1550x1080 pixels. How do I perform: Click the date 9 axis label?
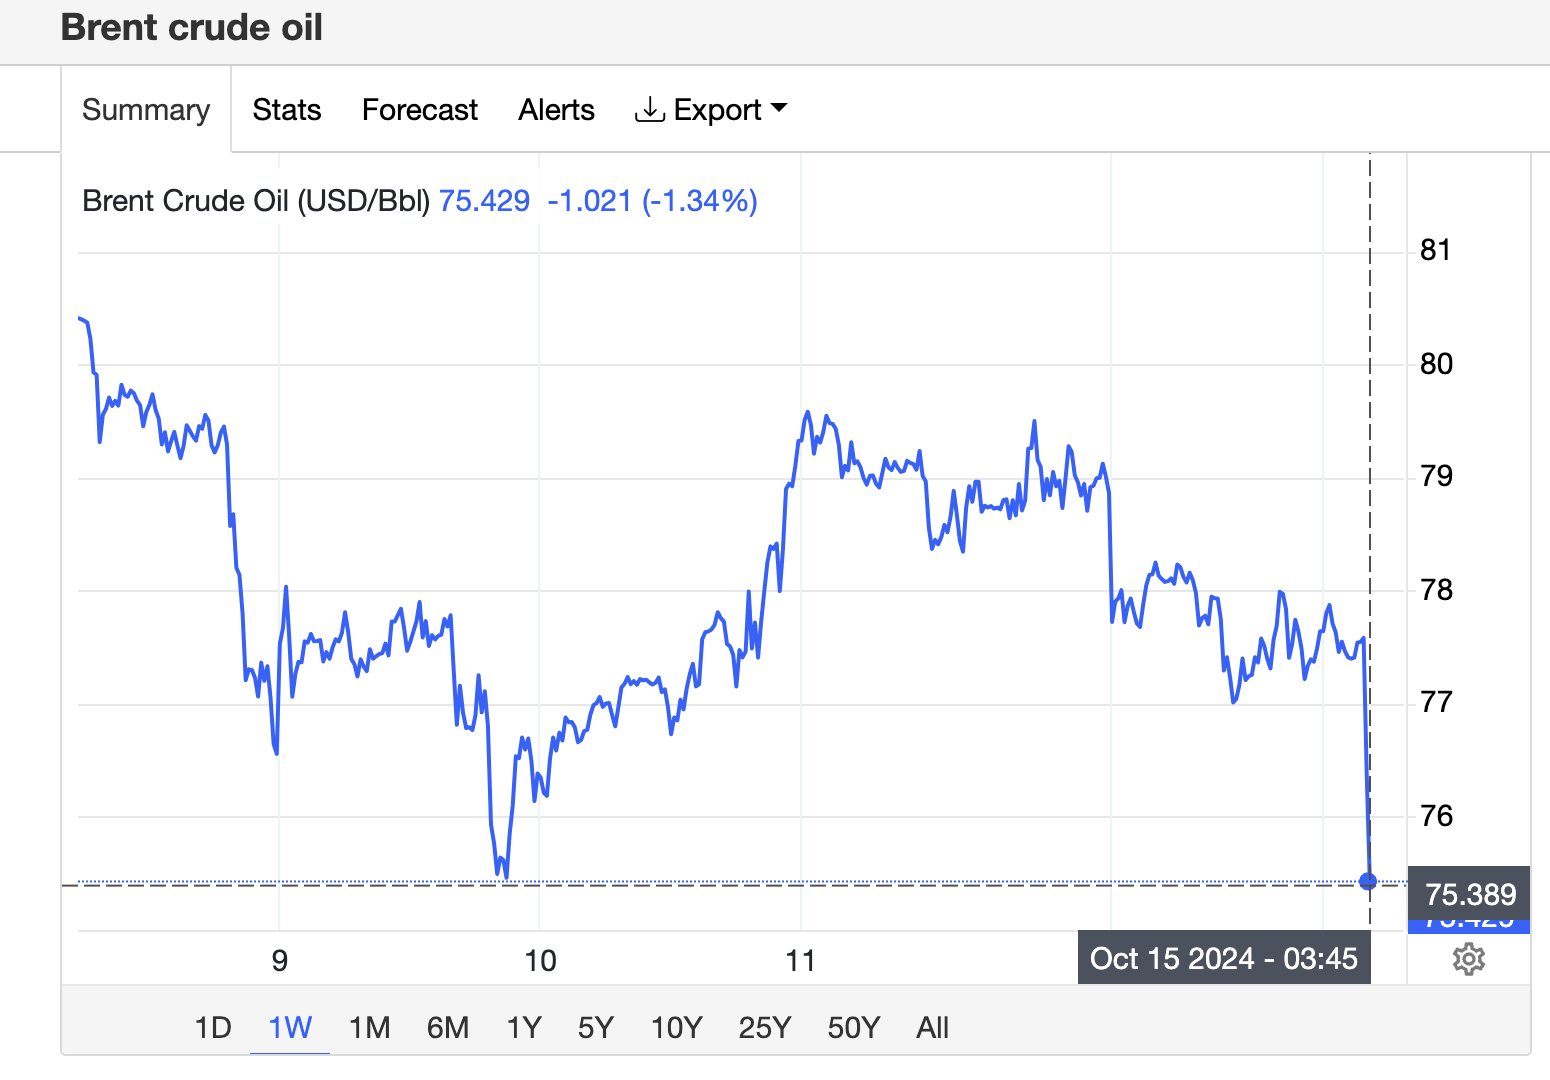[280, 960]
